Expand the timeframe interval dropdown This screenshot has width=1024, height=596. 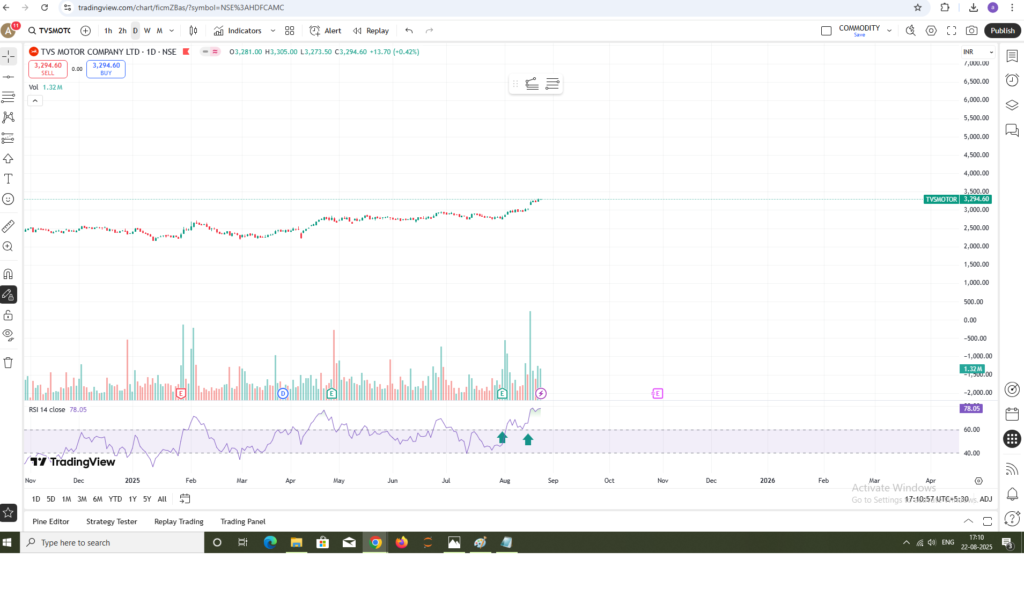tap(172, 31)
